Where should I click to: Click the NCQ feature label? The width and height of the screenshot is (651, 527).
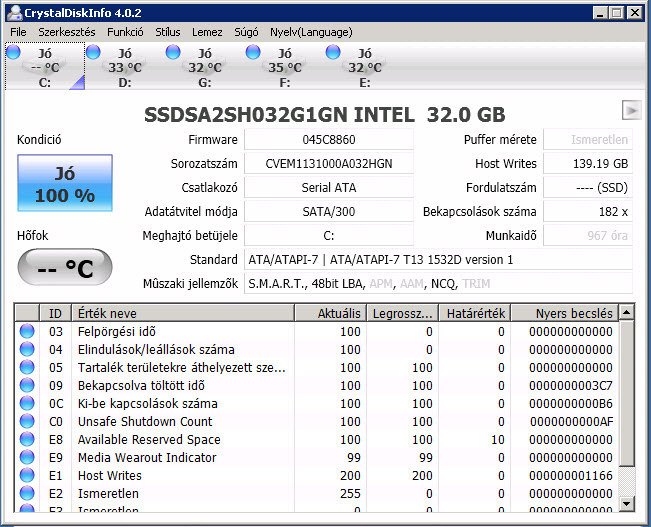(x=444, y=284)
